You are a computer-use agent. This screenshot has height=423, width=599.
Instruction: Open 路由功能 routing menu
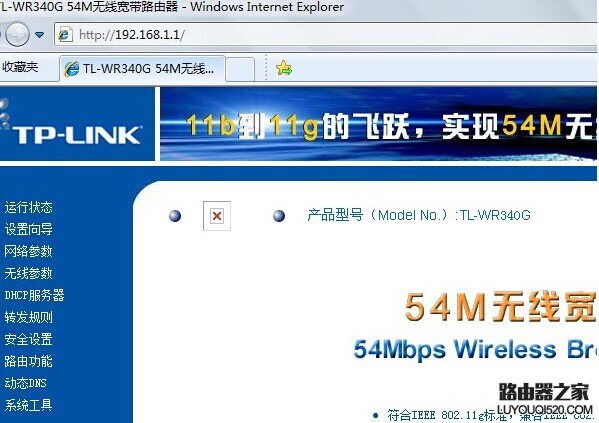pos(28,361)
